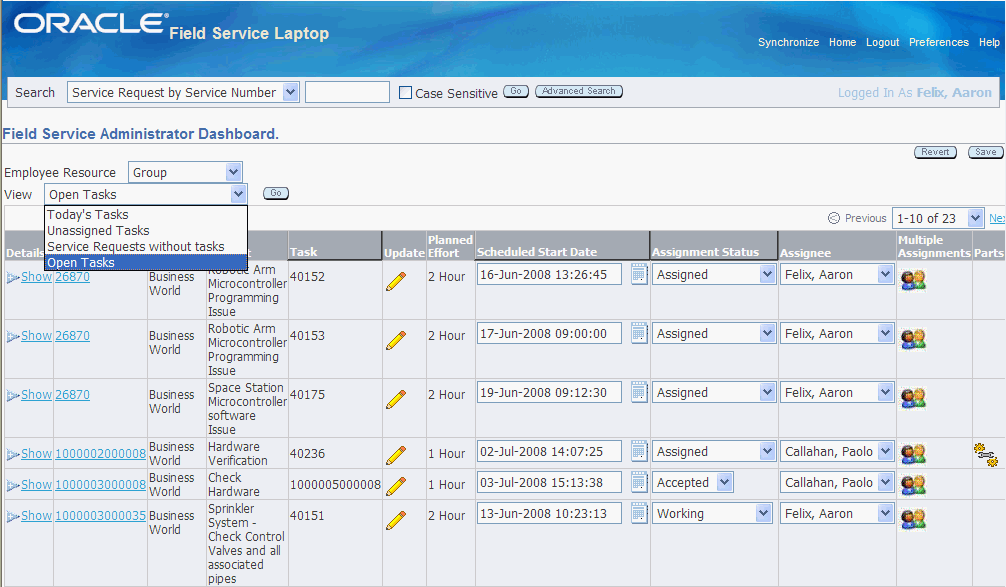Open service request link 1000003000008
1006x587 pixels.
coord(100,485)
